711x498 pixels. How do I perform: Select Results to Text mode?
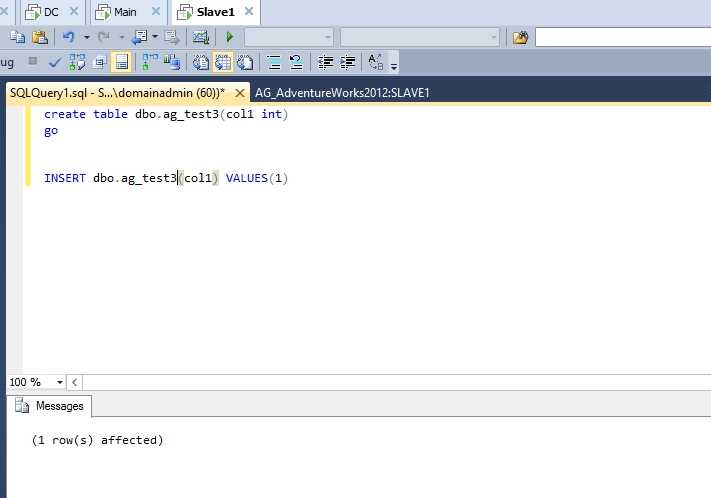coord(201,62)
